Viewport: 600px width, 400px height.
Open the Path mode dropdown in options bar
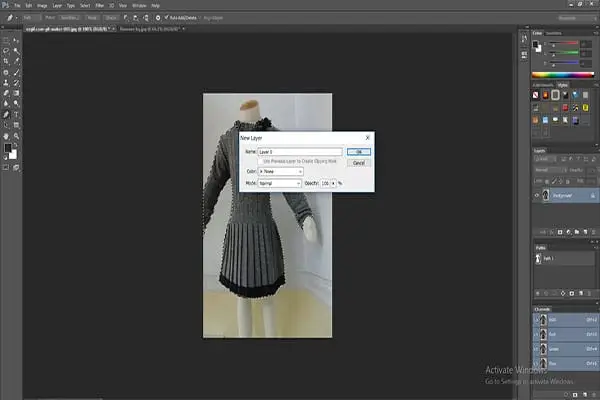click(x=31, y=18)
